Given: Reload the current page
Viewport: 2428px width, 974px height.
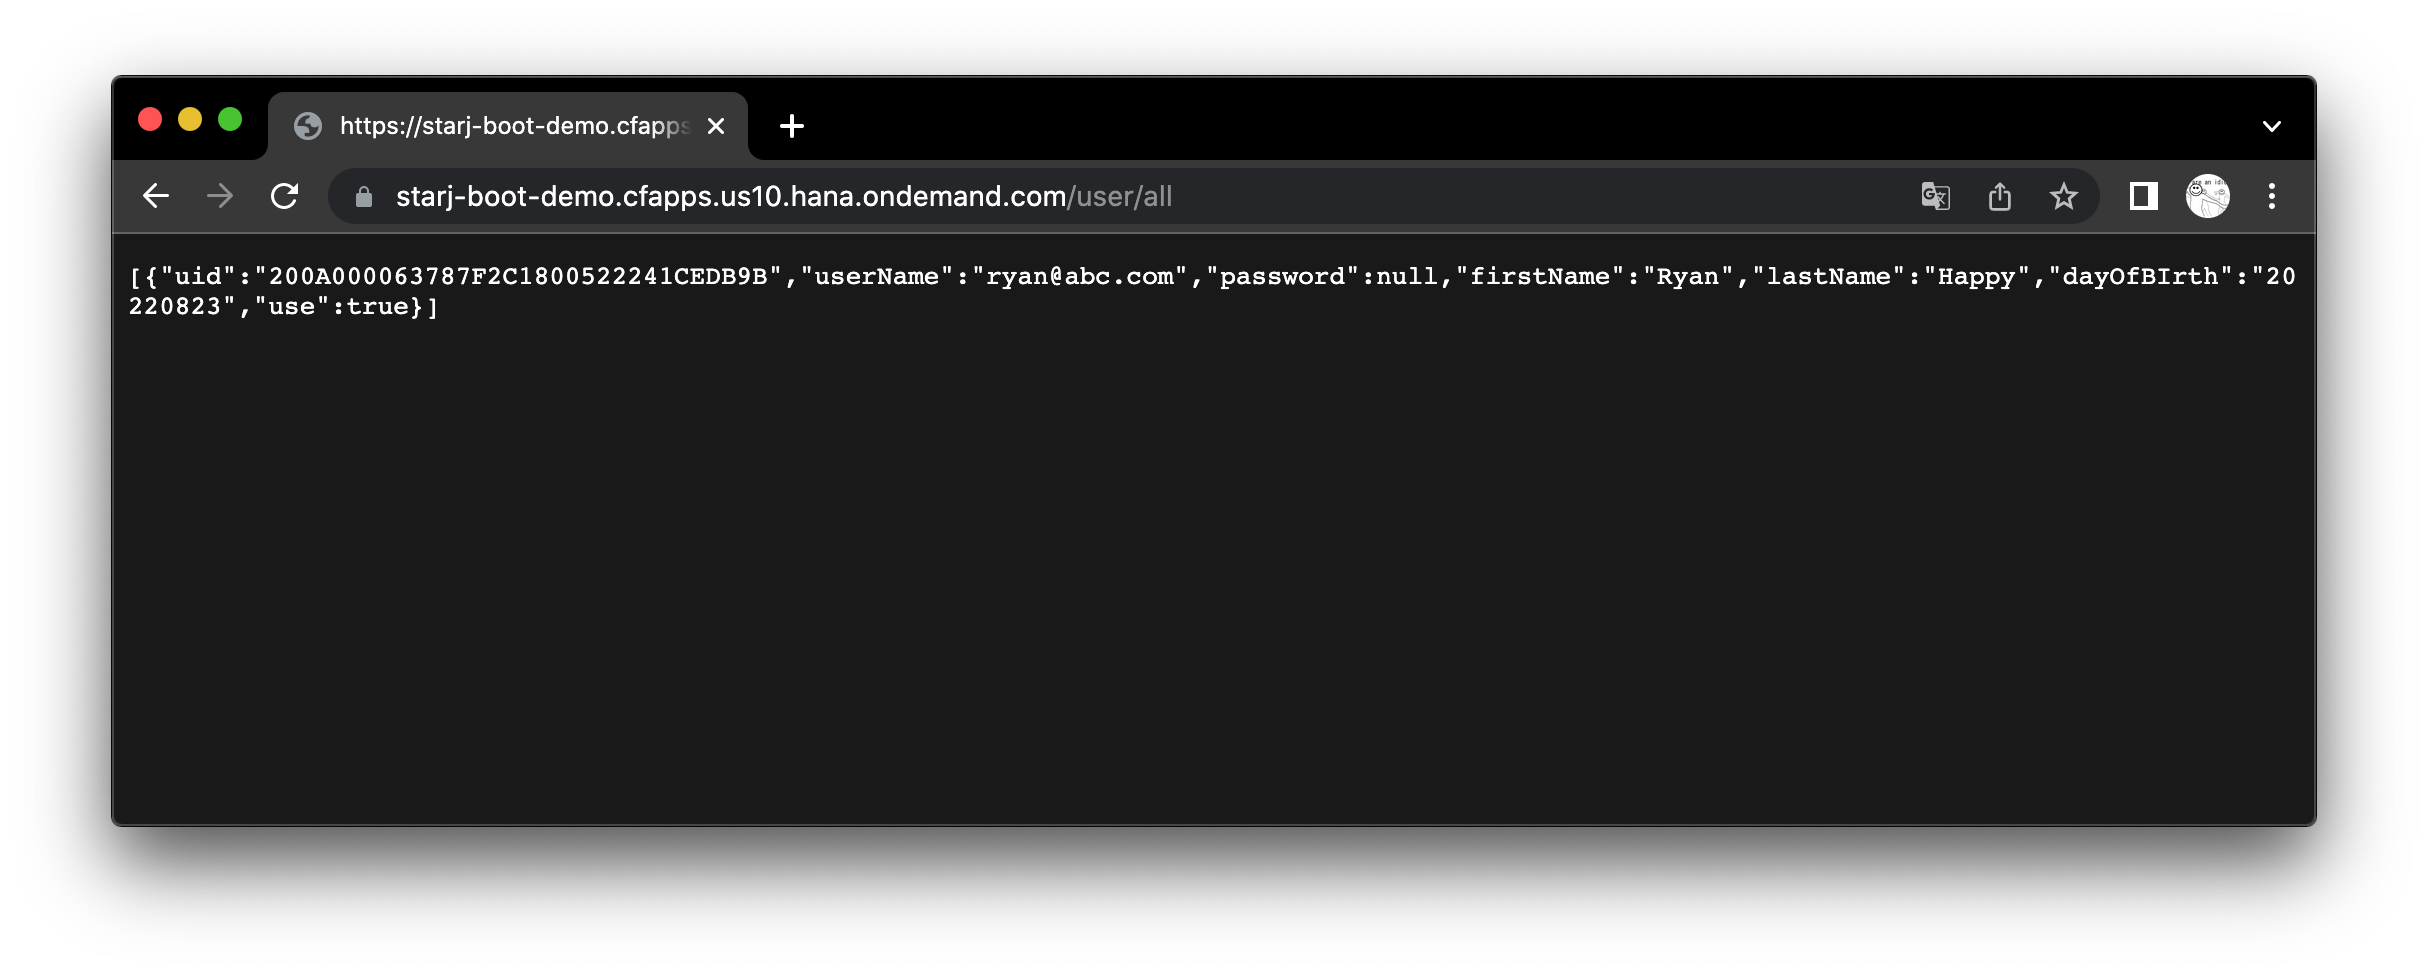Looking at the screenshot, I should (x=285, y=196).
